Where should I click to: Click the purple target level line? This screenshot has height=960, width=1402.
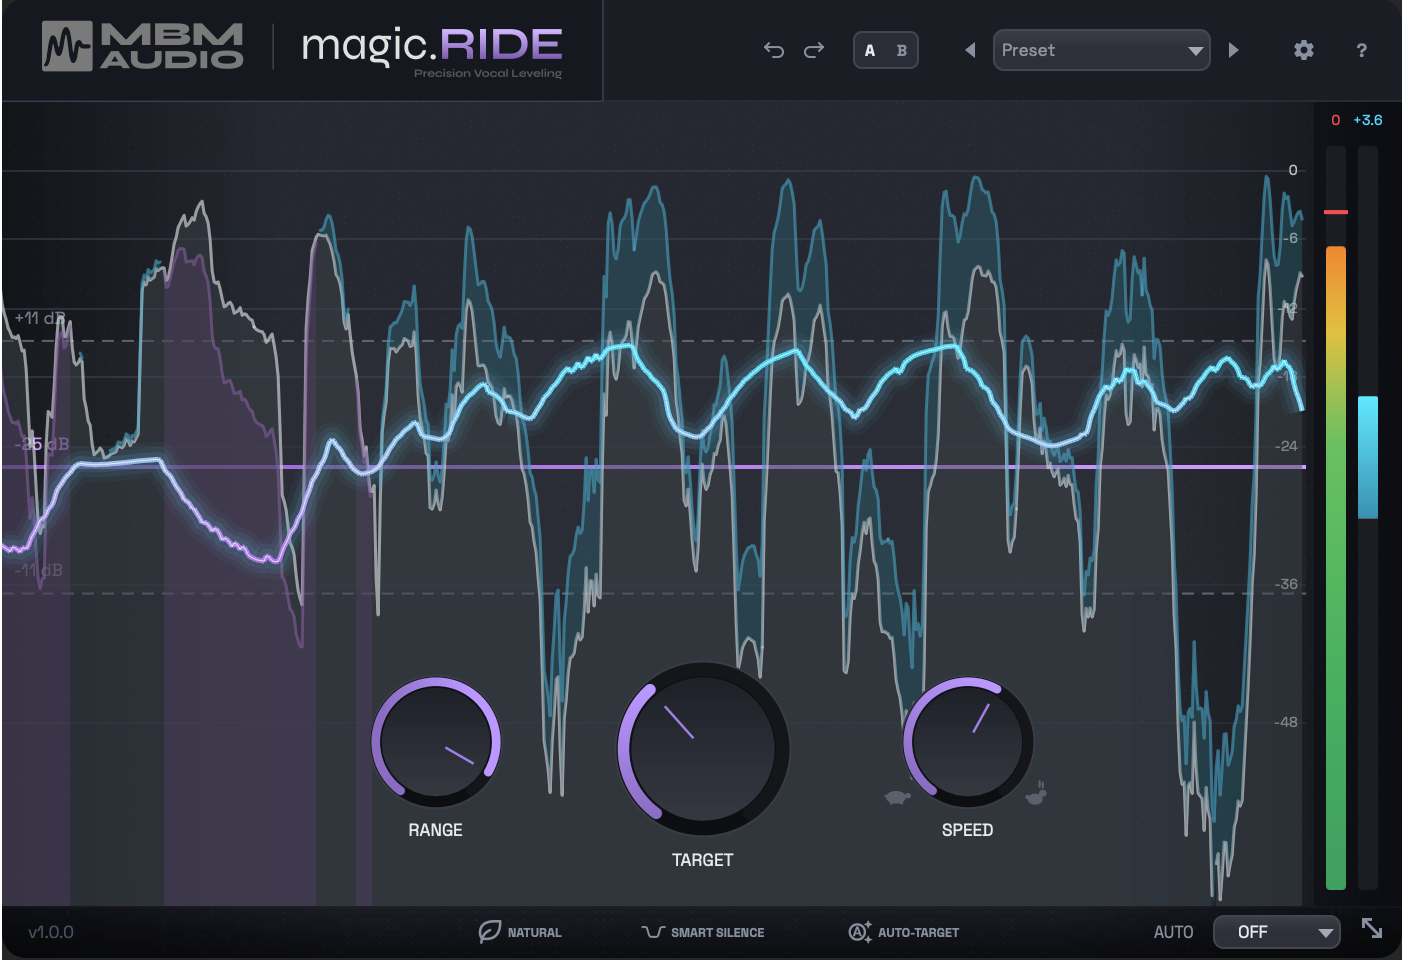coord(654,467)
